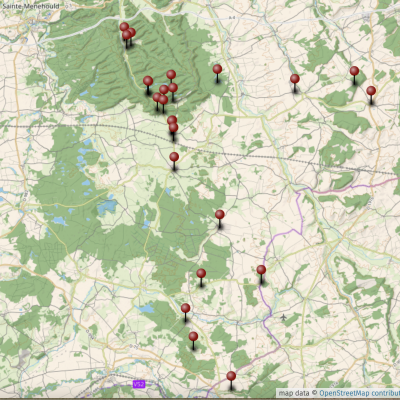Click the isolated pin in the map center
This screenshot has width=400, height=400.
pyautogui.click(x=220, y=214)
